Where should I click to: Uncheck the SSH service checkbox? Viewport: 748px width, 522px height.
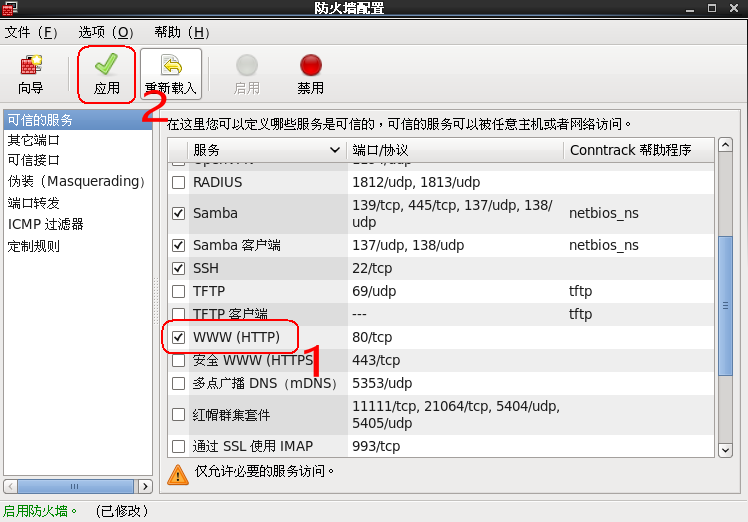[178, 268]
